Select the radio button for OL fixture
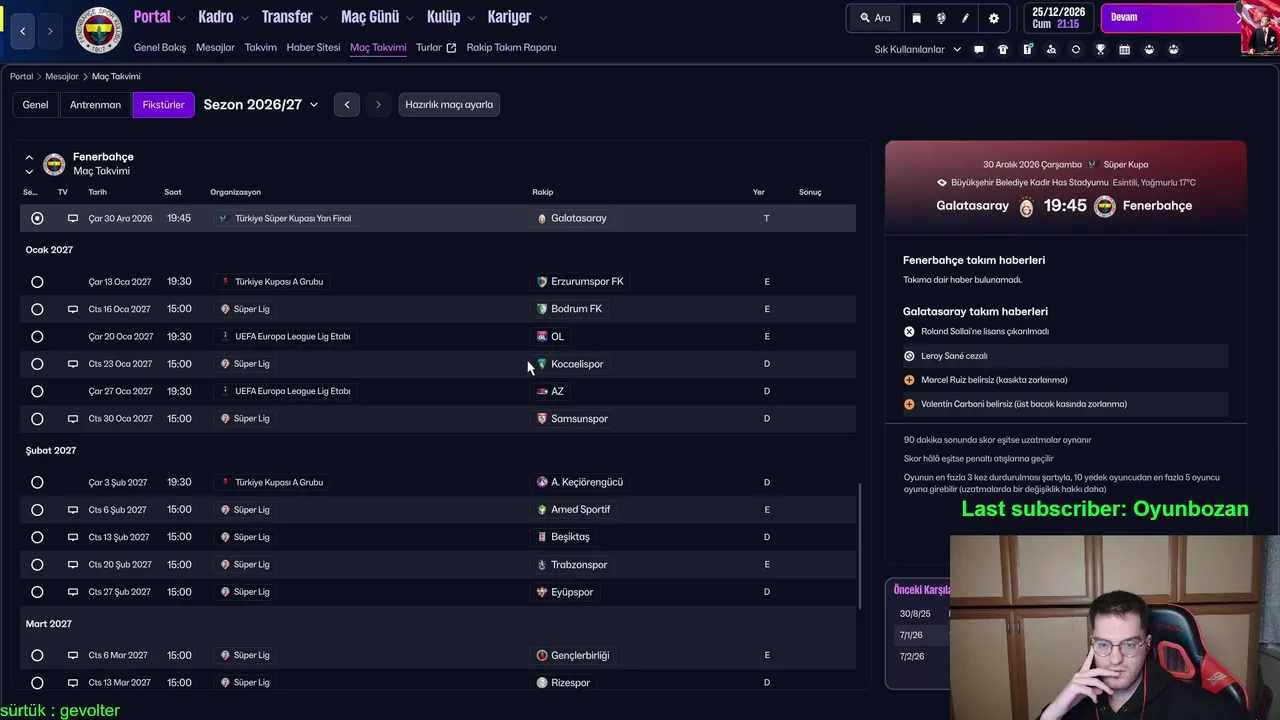 point(37,337)
